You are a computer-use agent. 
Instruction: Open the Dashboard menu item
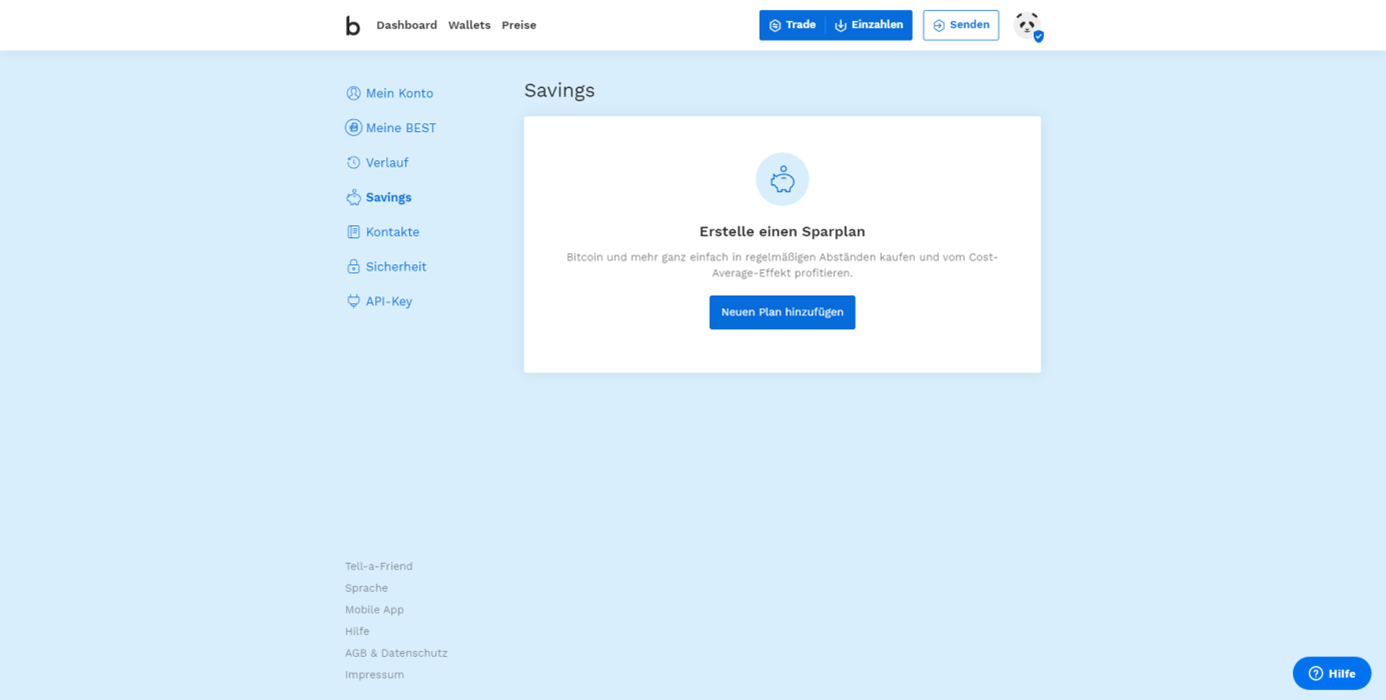tap(406, 25)
